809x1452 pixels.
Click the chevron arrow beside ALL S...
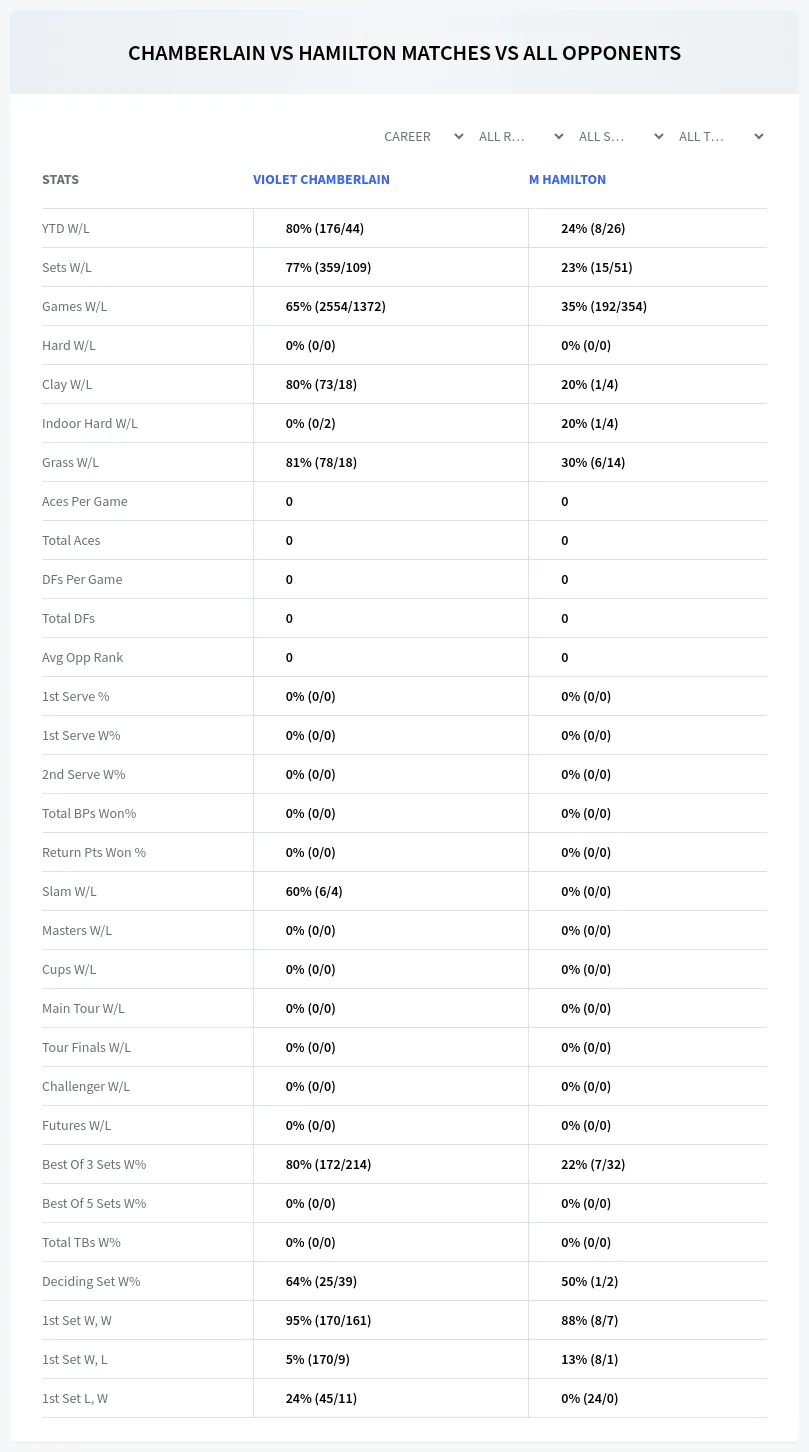click(658, 136)
